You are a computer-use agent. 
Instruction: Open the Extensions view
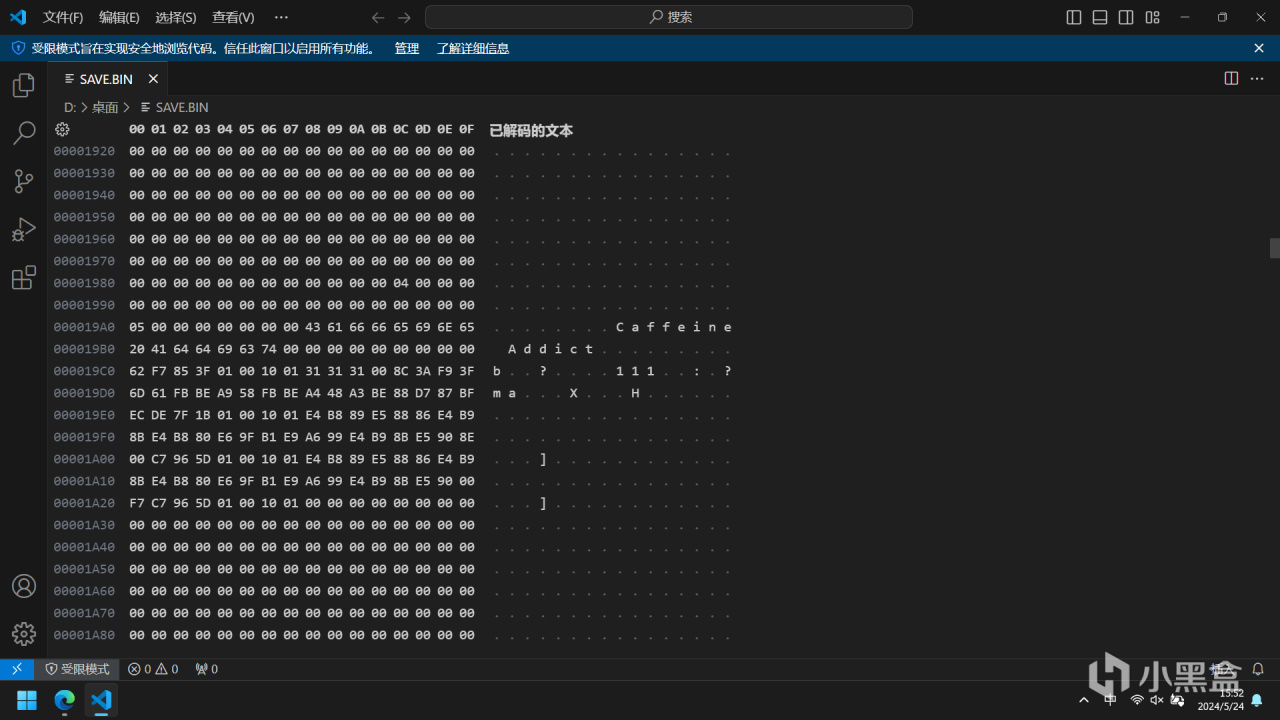24,277
